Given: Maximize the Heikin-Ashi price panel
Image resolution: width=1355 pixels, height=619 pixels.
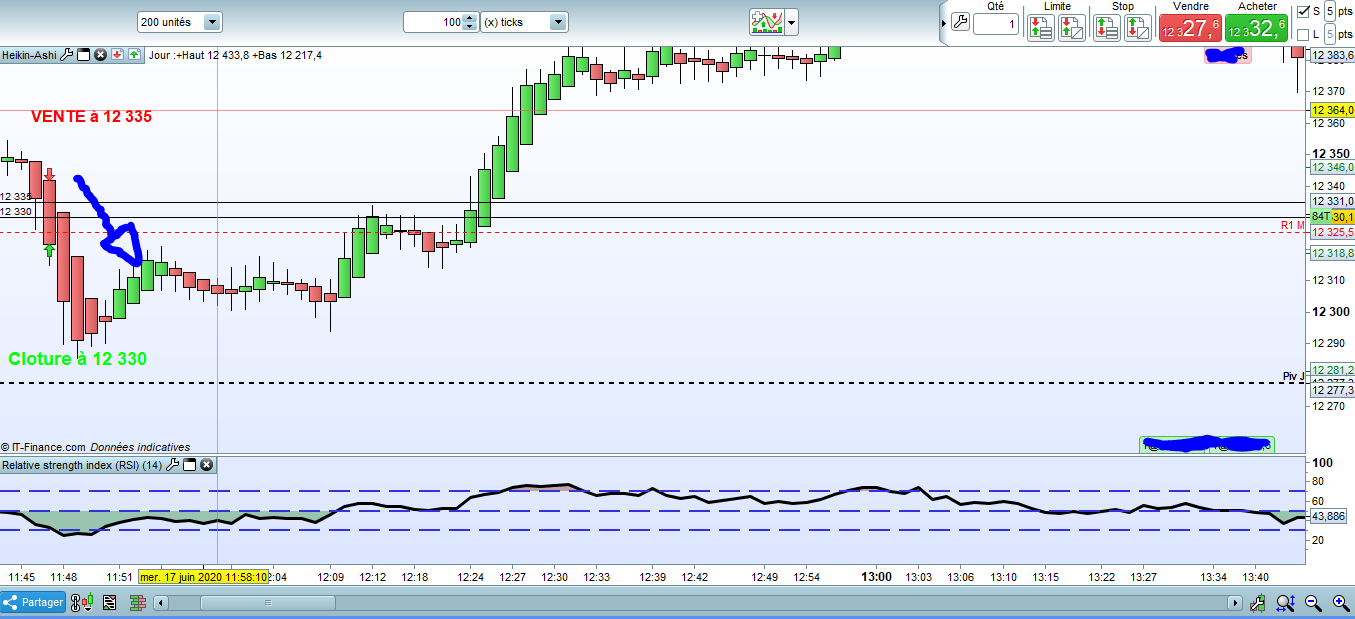Looking at the screenshot, I should [x=84, y=55].
